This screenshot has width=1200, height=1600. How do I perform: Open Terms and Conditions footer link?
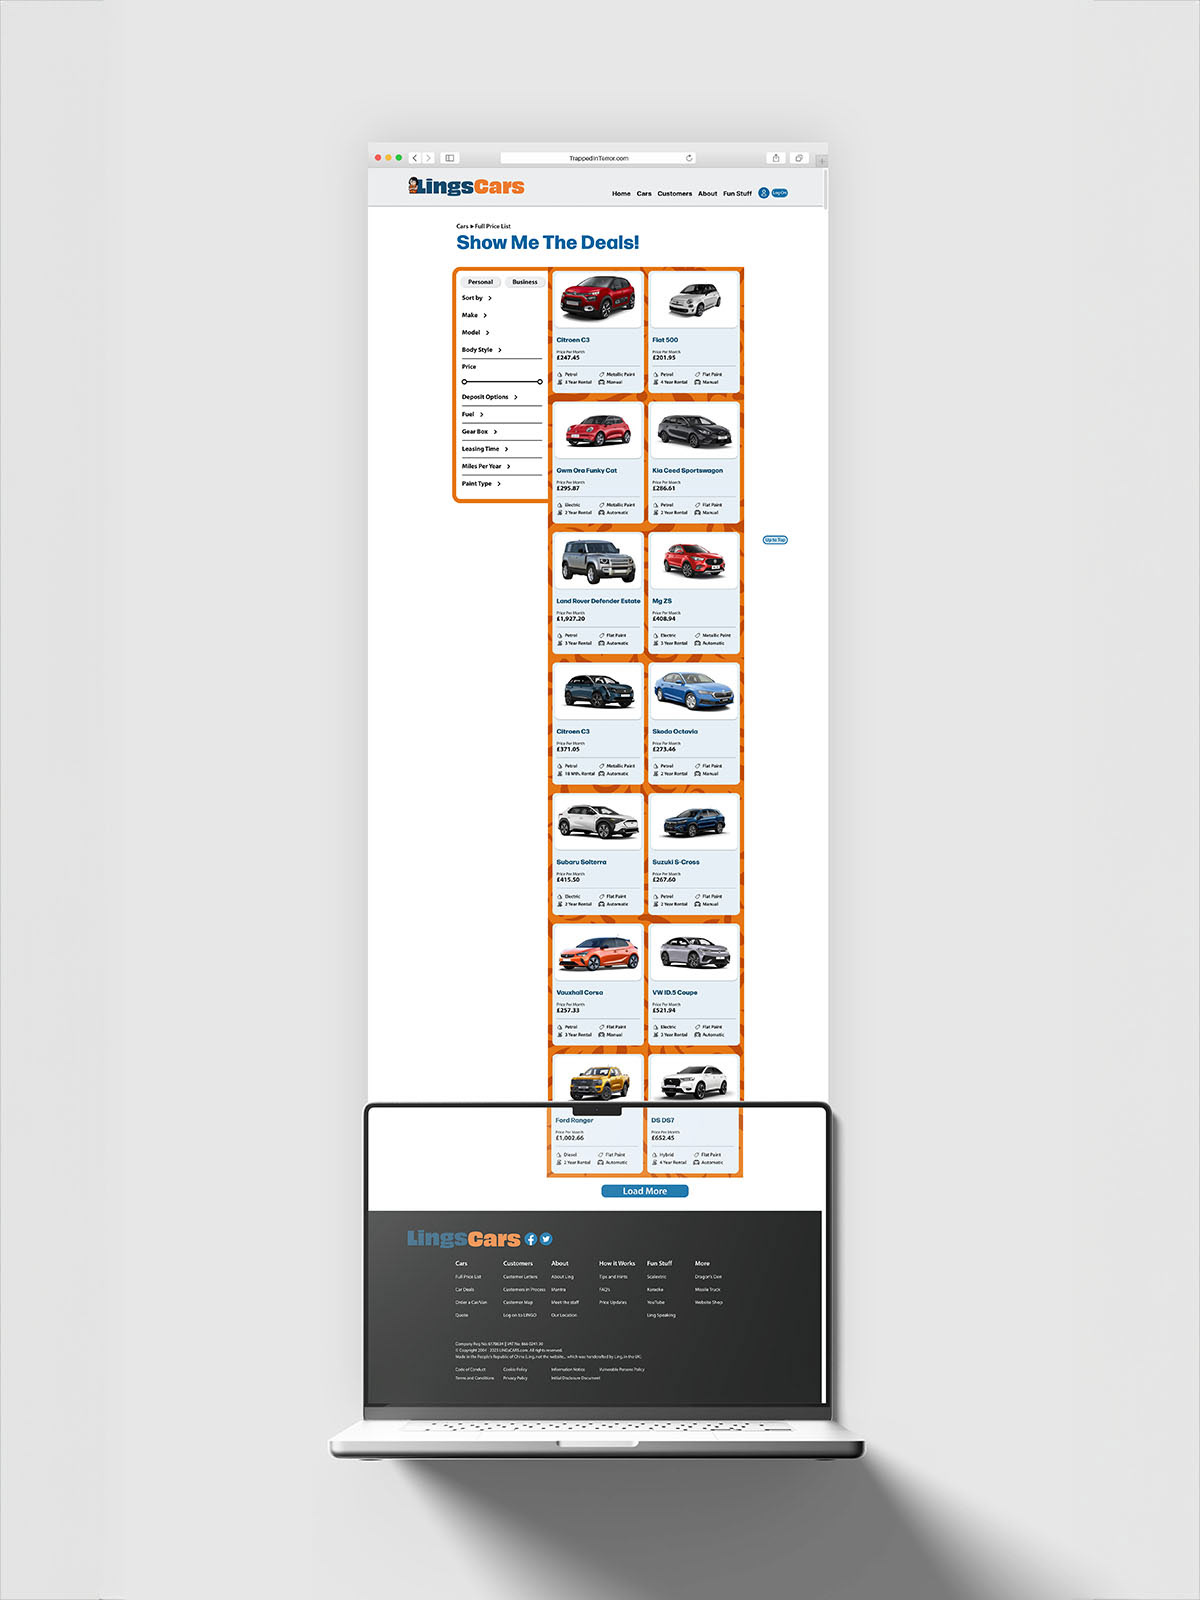coord(475,1378)
